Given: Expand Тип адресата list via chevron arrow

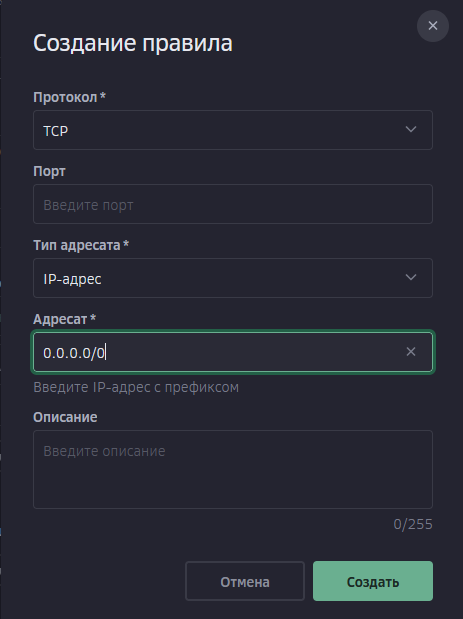Looking at the screenshot, I should (x=411, y=278).
